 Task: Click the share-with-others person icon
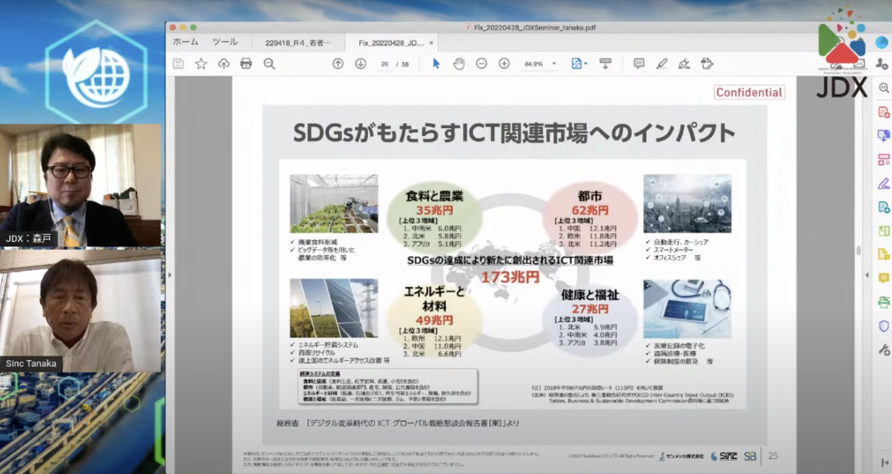point(882,64)
